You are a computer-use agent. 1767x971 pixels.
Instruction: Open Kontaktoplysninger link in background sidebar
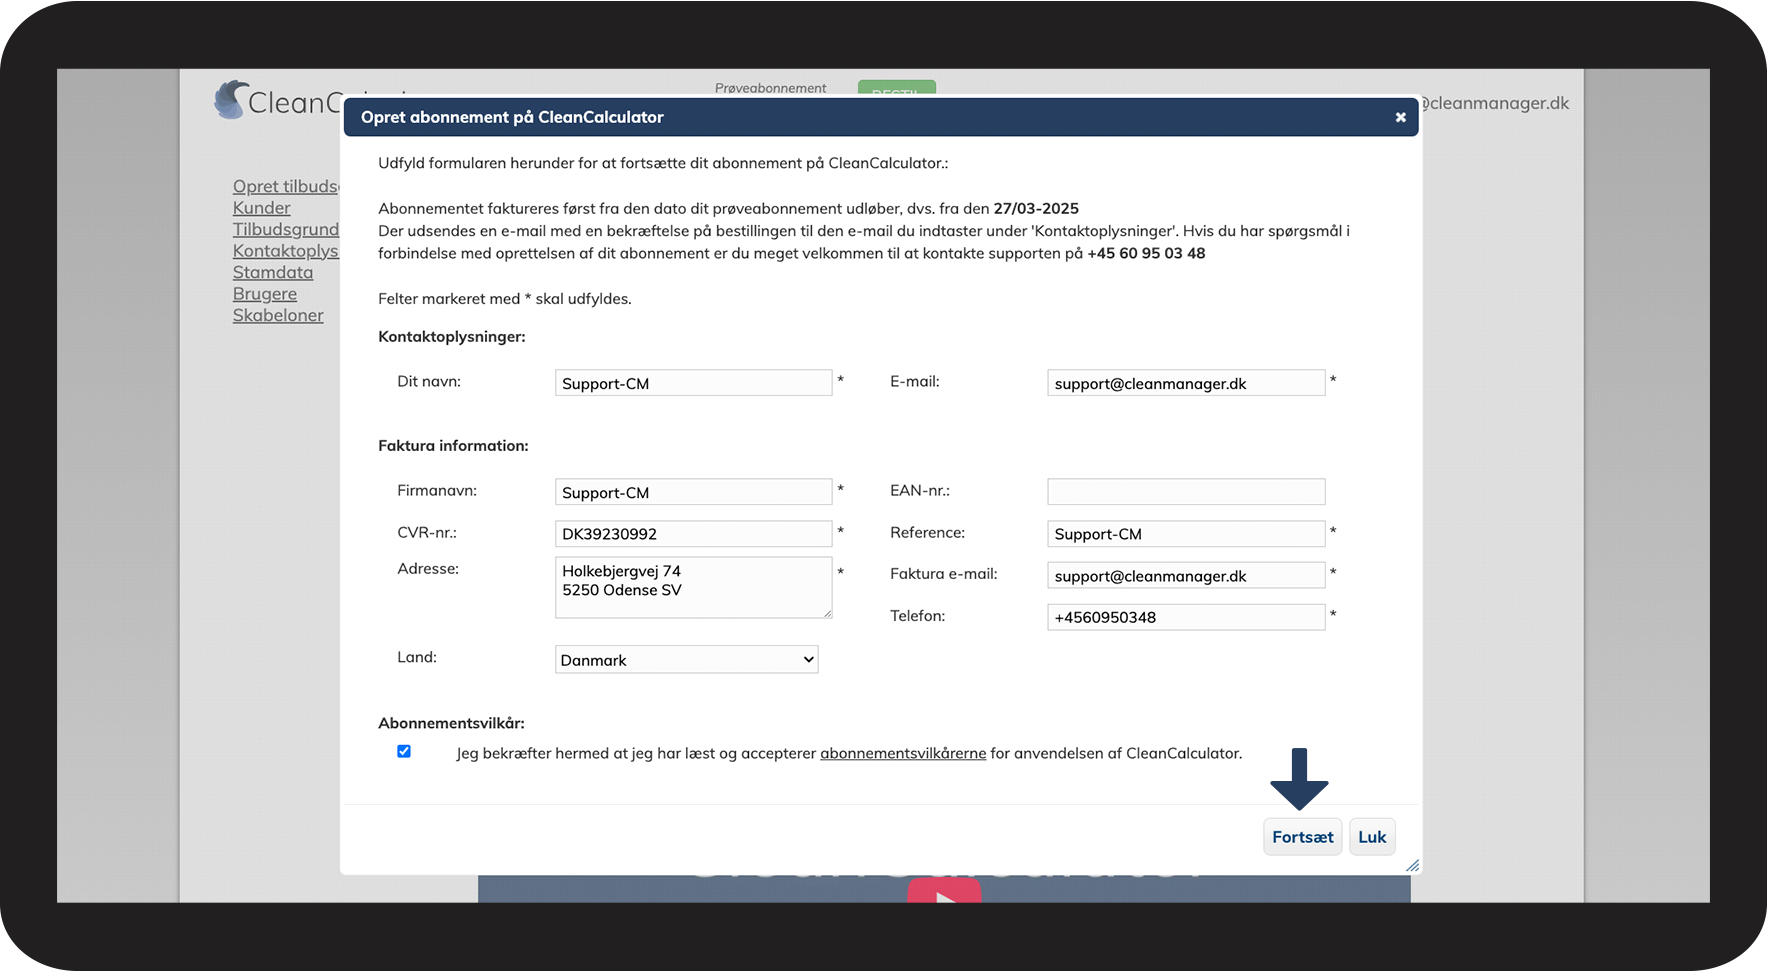coord(286,251)
